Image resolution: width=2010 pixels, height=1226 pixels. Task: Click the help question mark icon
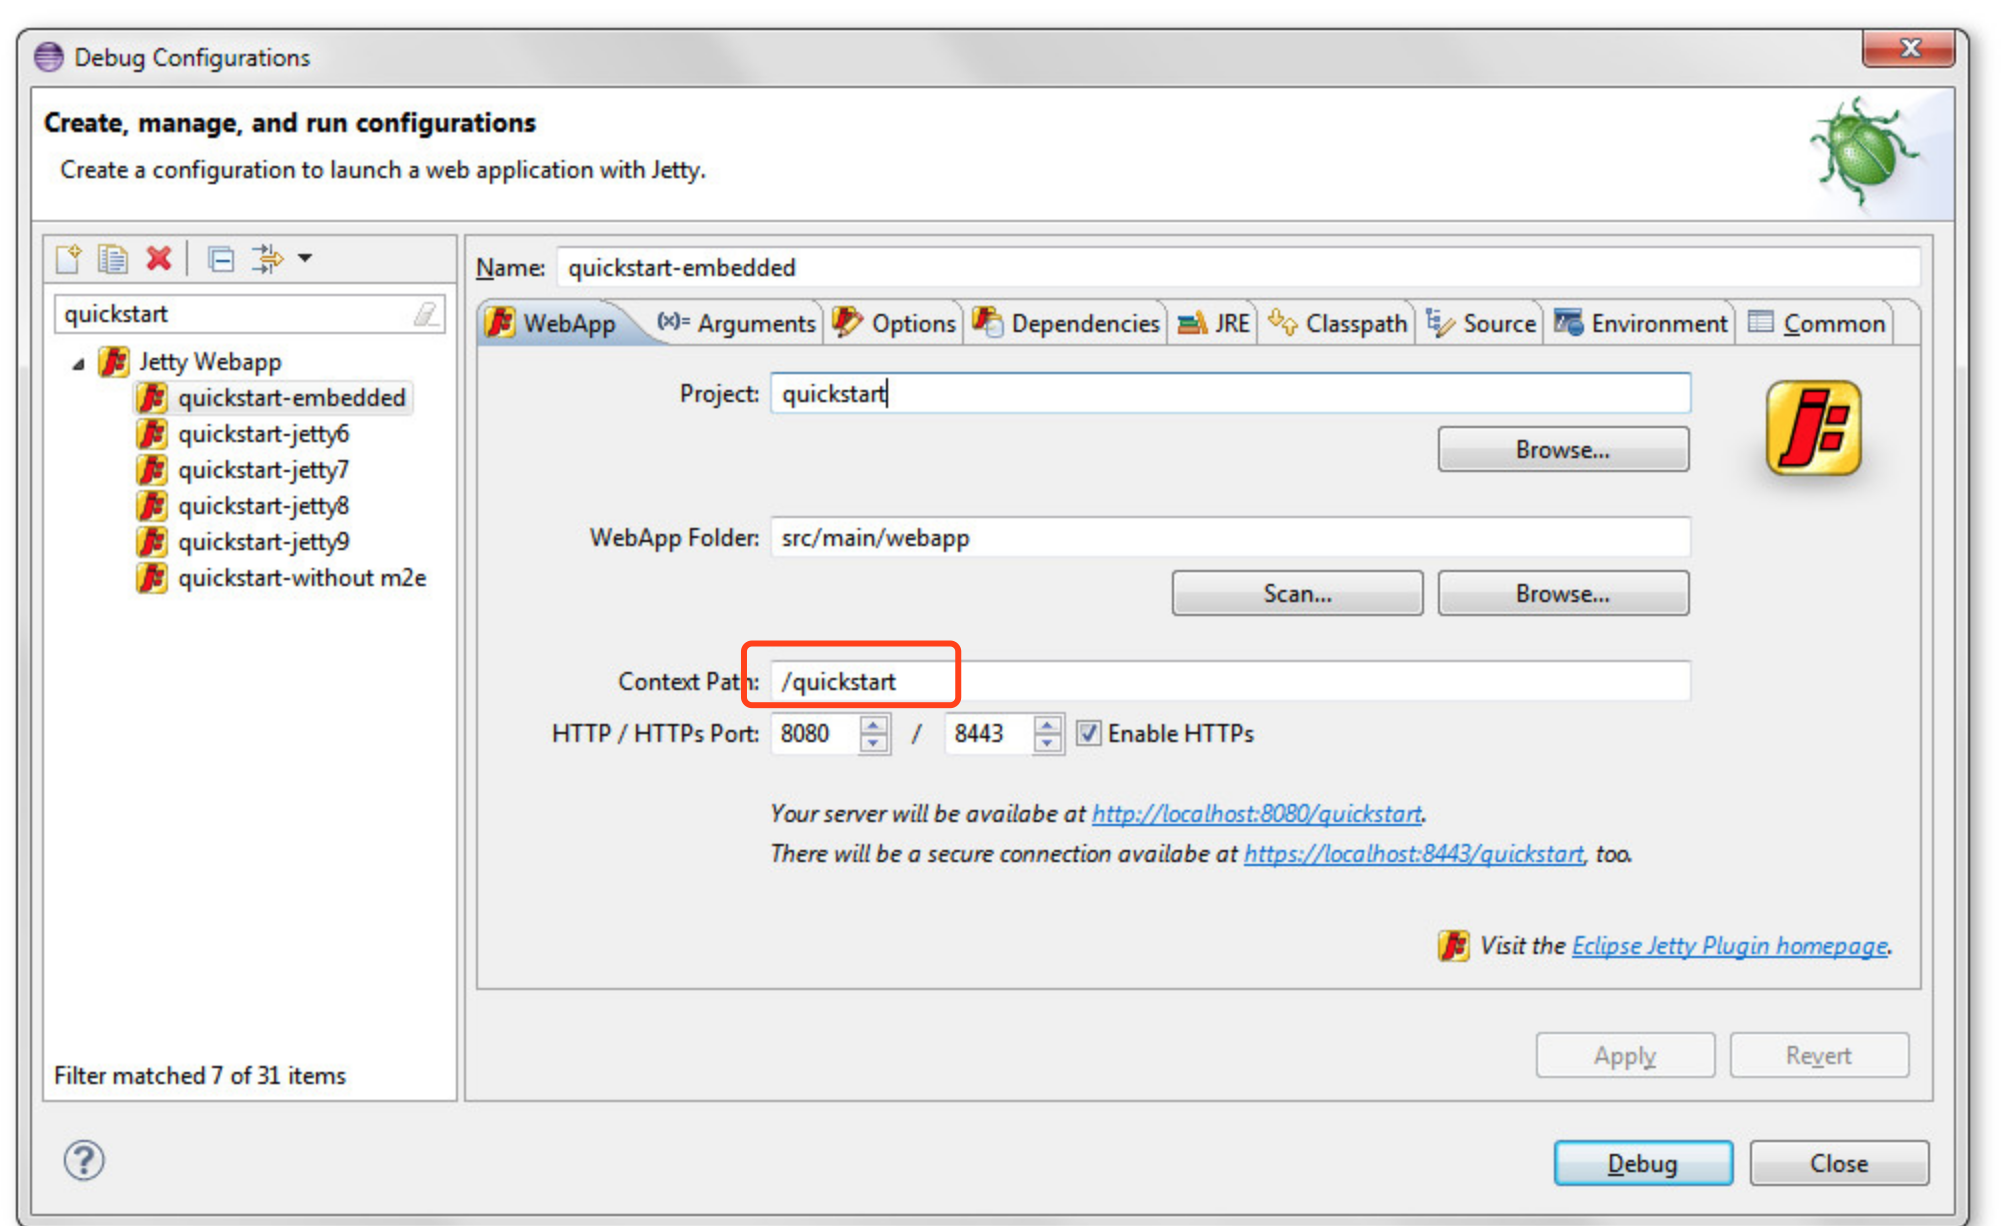click(84, 1160)
